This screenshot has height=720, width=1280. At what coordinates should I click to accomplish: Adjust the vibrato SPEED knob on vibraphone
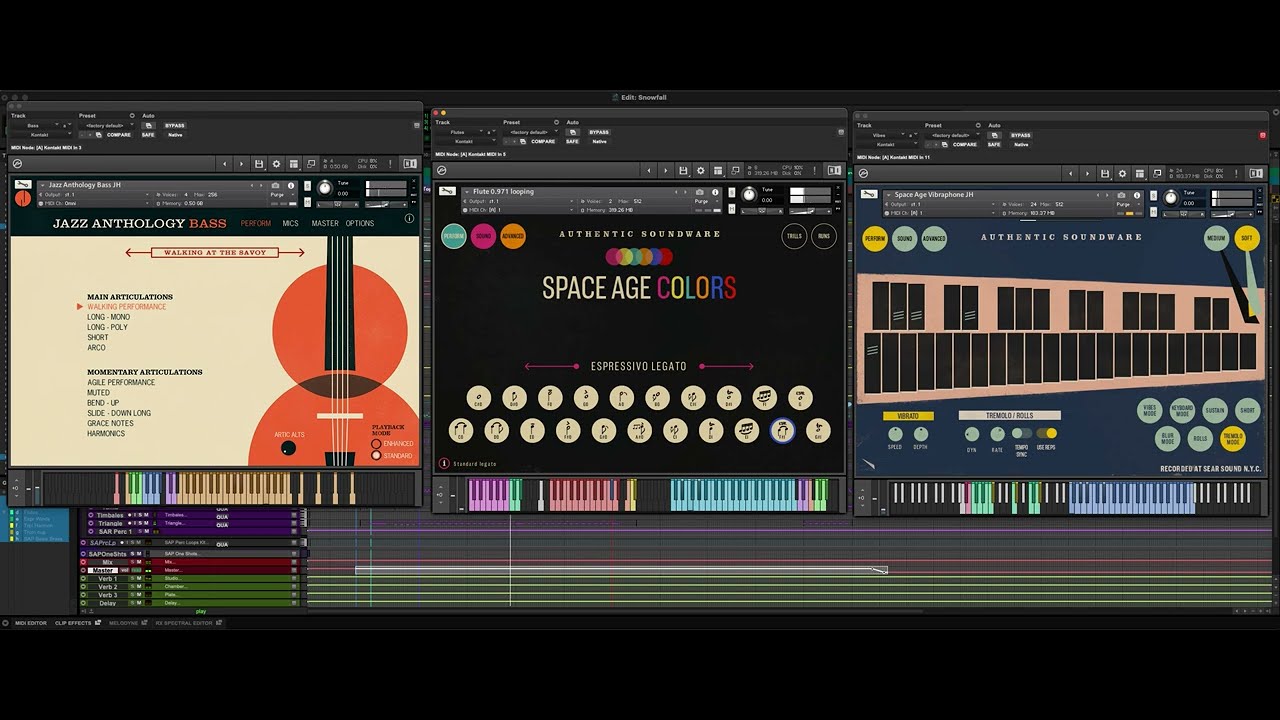(895, 434)
